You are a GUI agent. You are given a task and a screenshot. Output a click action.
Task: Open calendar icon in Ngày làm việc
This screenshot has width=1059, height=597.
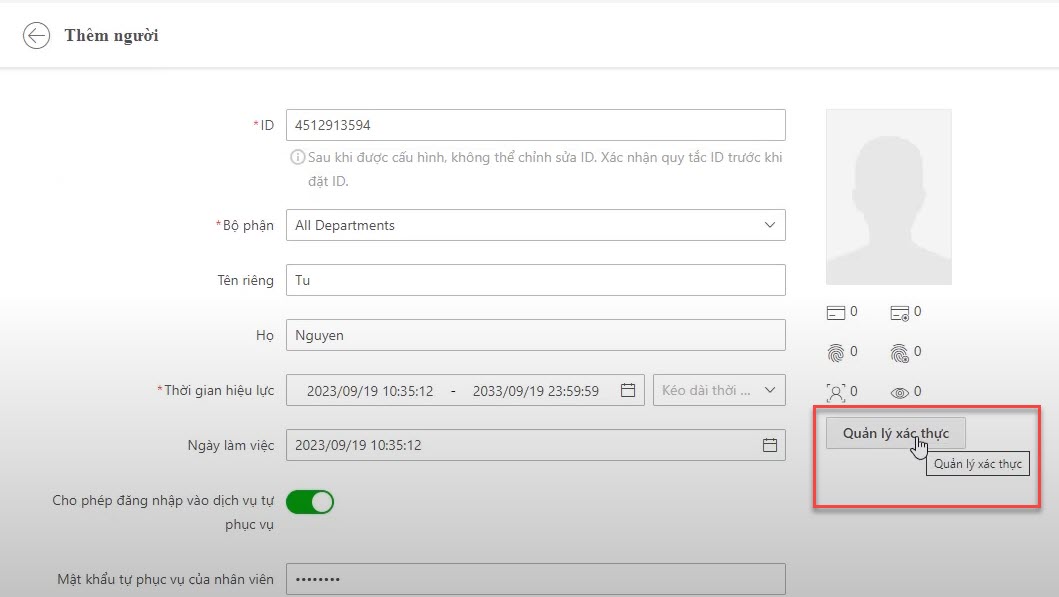click(x=769, y=445)
